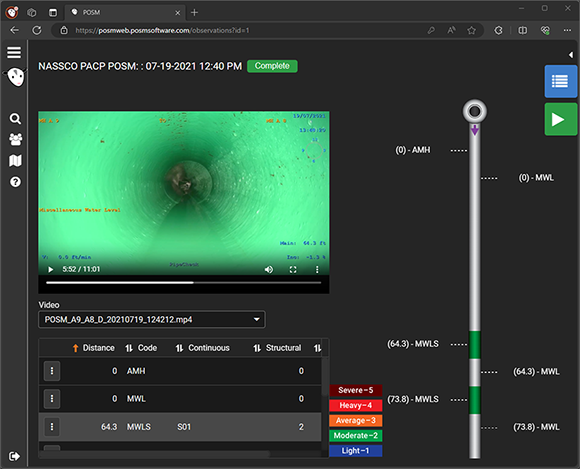Select the POSM browser tab
The width and height of the screenshot is (580, 469).
coord(125,13)
